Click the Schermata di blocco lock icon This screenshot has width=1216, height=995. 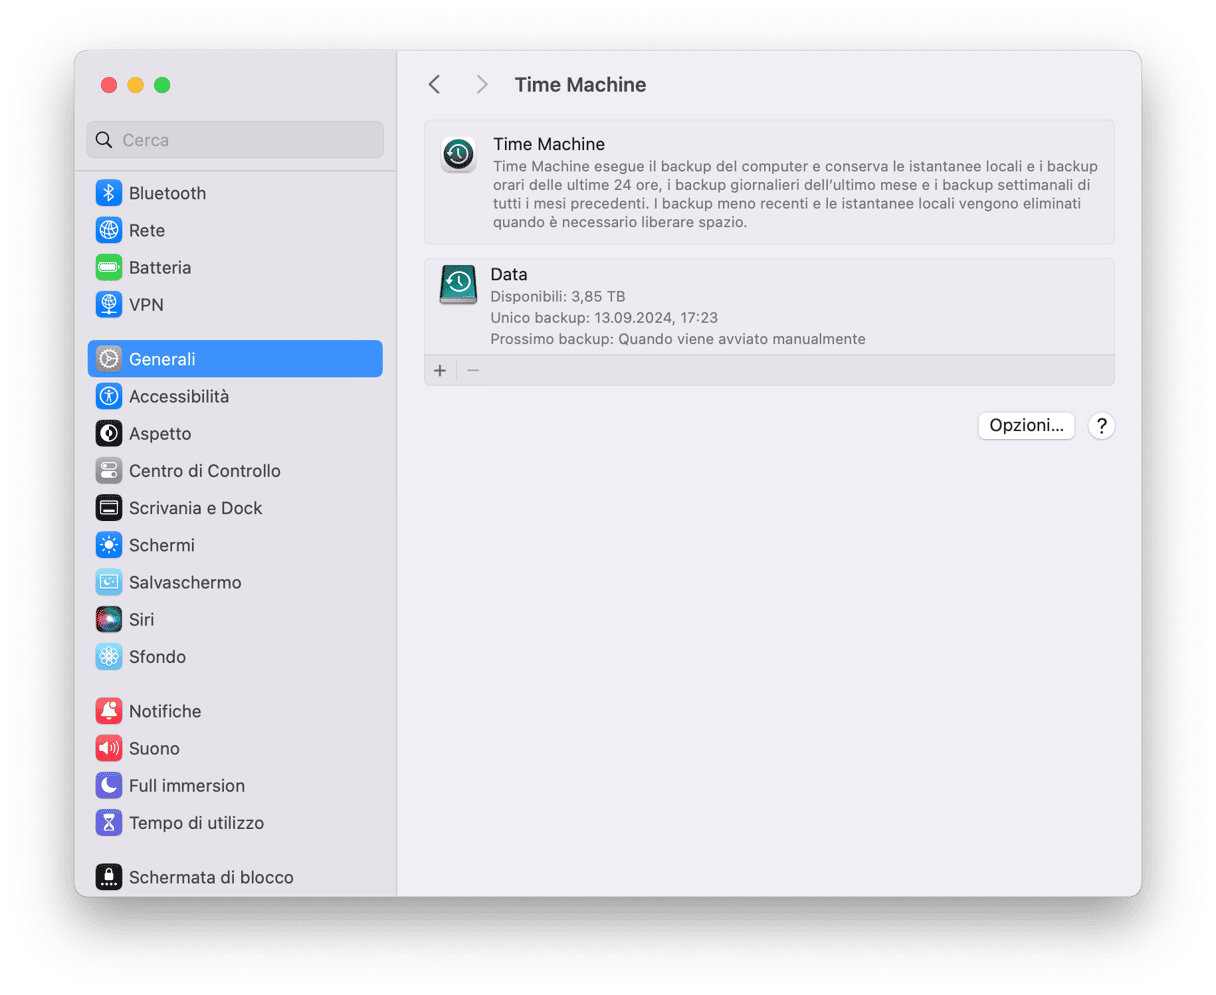[109, 877]
